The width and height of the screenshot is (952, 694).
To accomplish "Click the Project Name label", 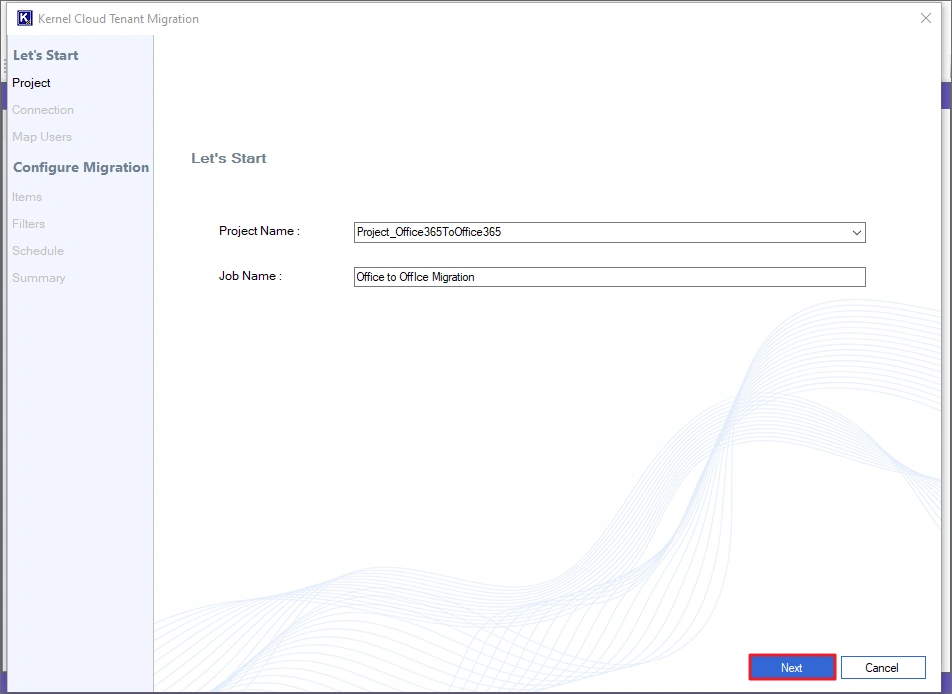I will 259,231.
